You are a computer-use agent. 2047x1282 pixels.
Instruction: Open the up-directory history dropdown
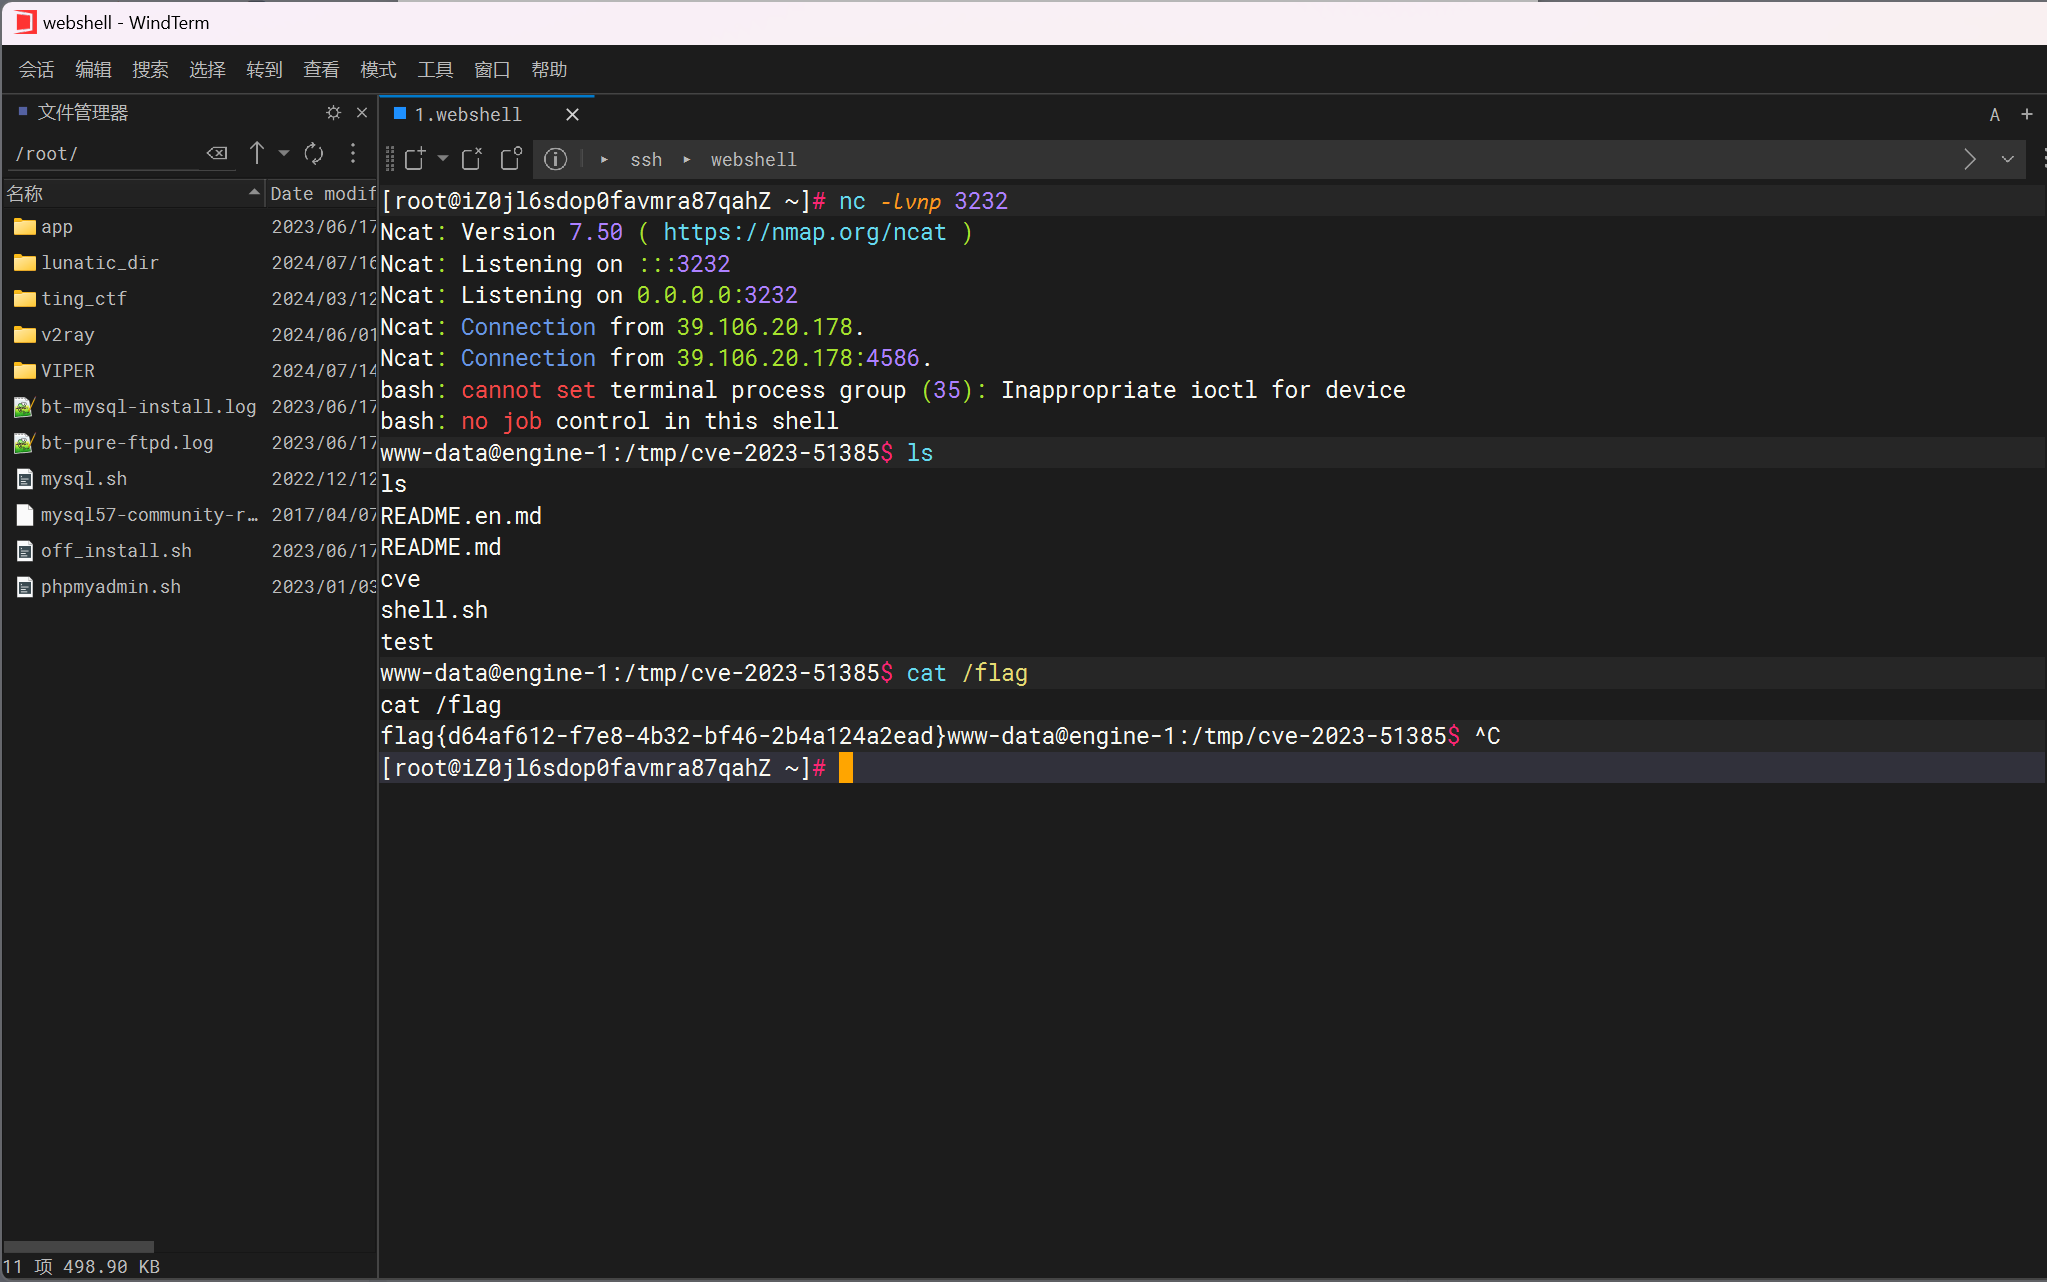(x=284, y=153)
